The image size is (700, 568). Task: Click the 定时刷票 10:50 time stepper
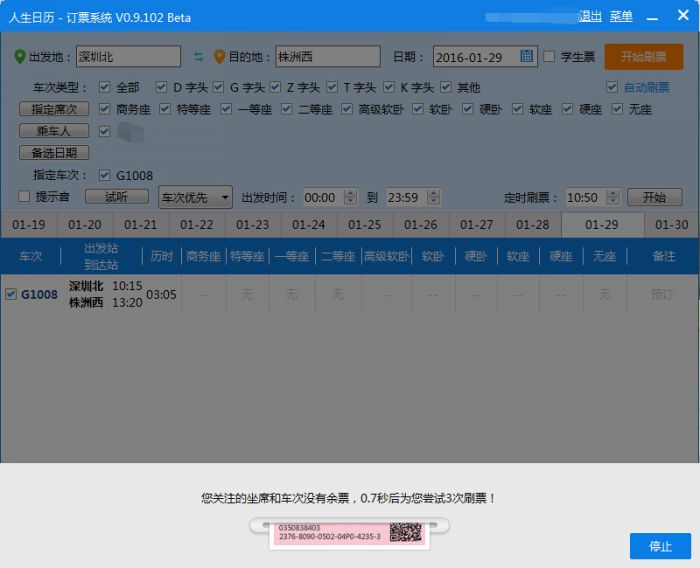(x=613, y=197)
